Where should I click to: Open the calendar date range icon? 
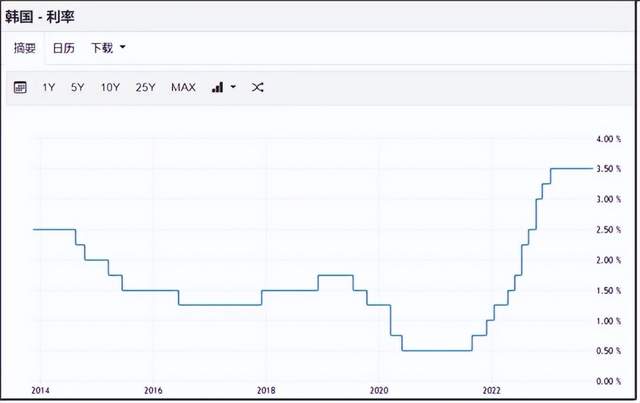(x=20, y=87)
